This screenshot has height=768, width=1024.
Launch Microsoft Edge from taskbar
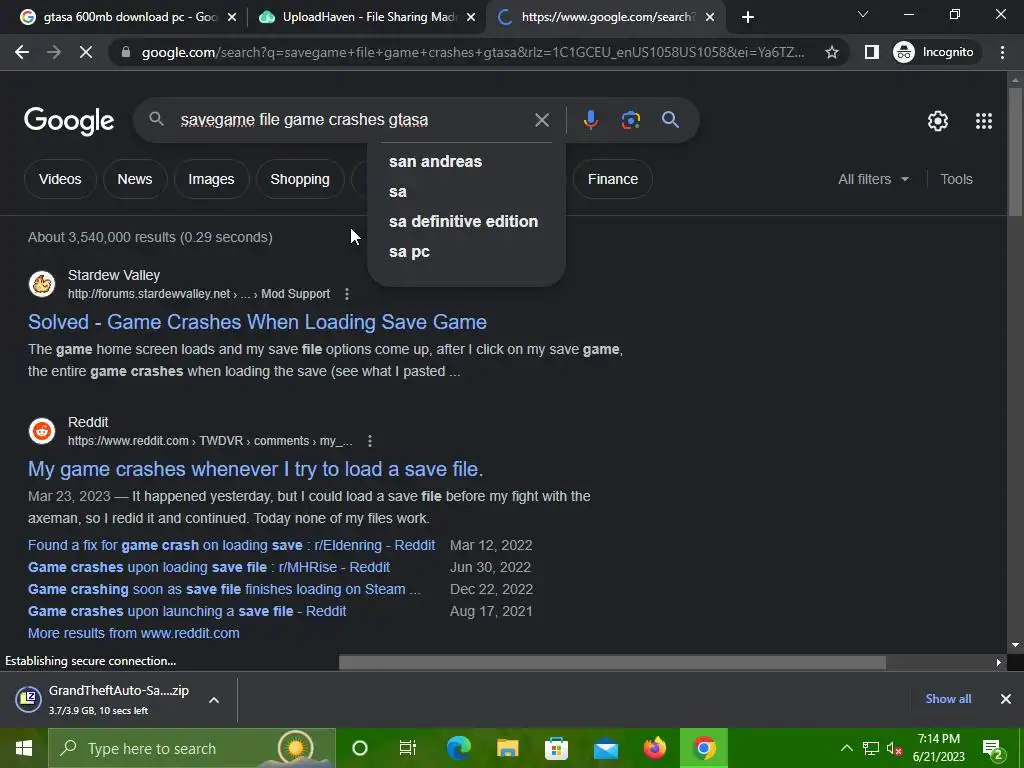(x=458, y=748)
